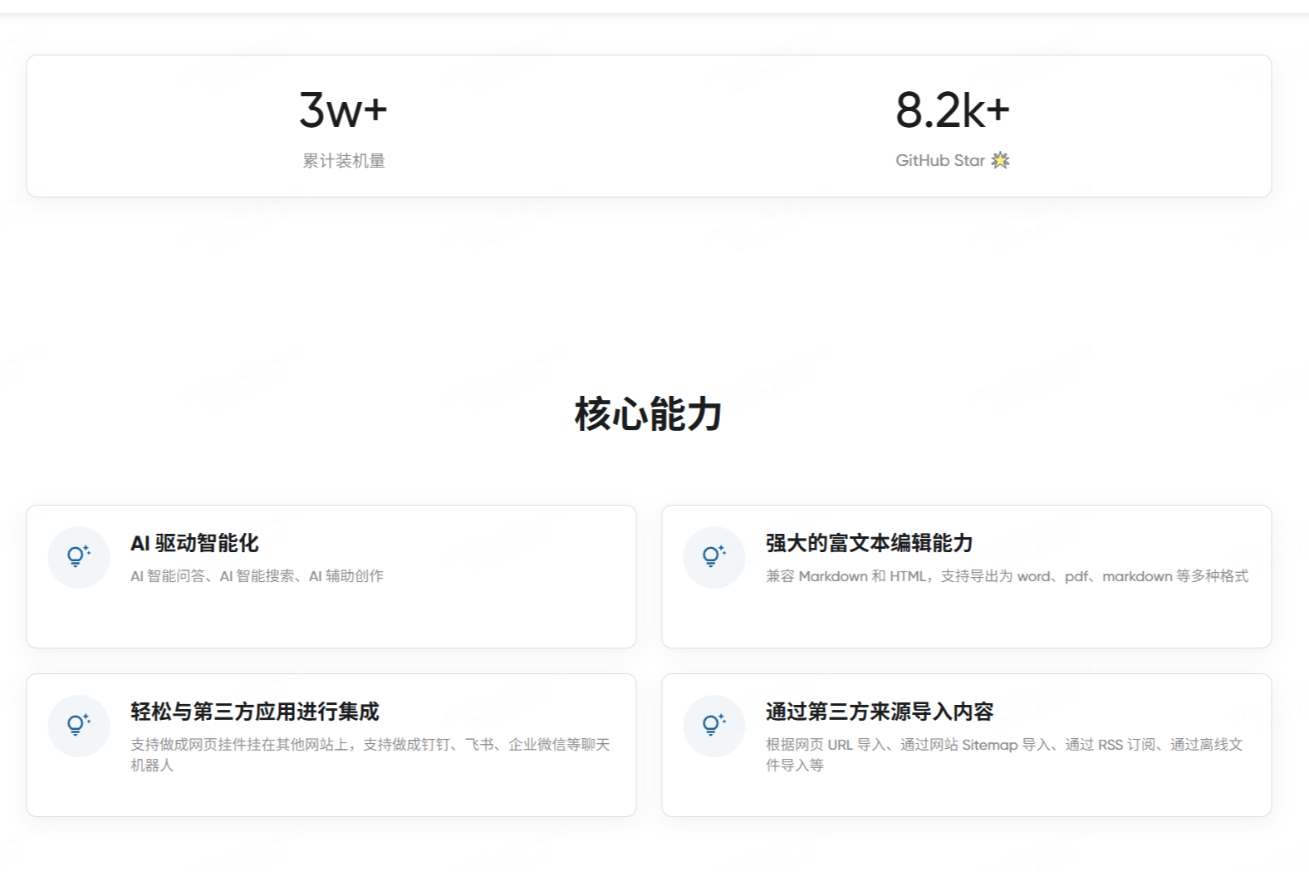Click the lightbulb icon beside 强大的富文本编辑能力
The image size is (1309, 872).
click(x=714, y=557)
